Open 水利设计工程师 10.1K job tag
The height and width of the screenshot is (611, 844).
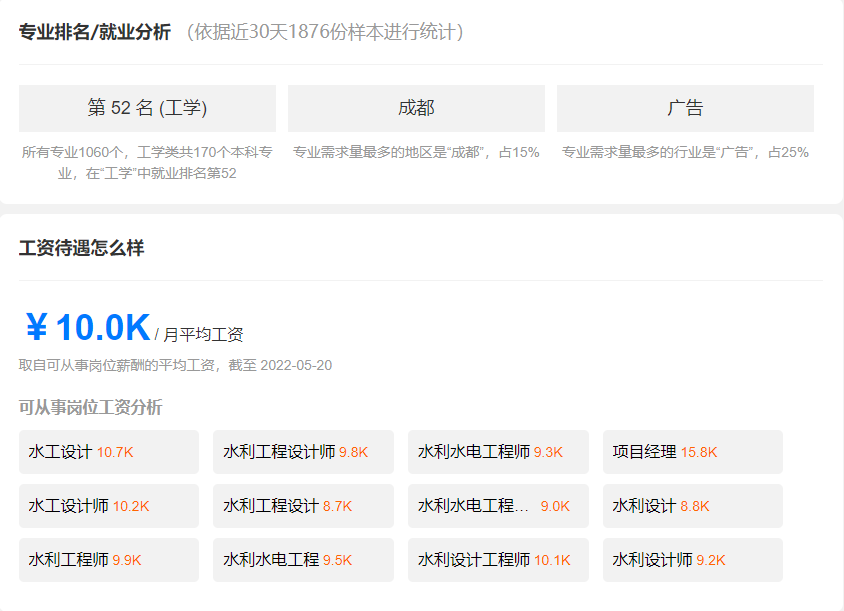[x=498, y=560]
